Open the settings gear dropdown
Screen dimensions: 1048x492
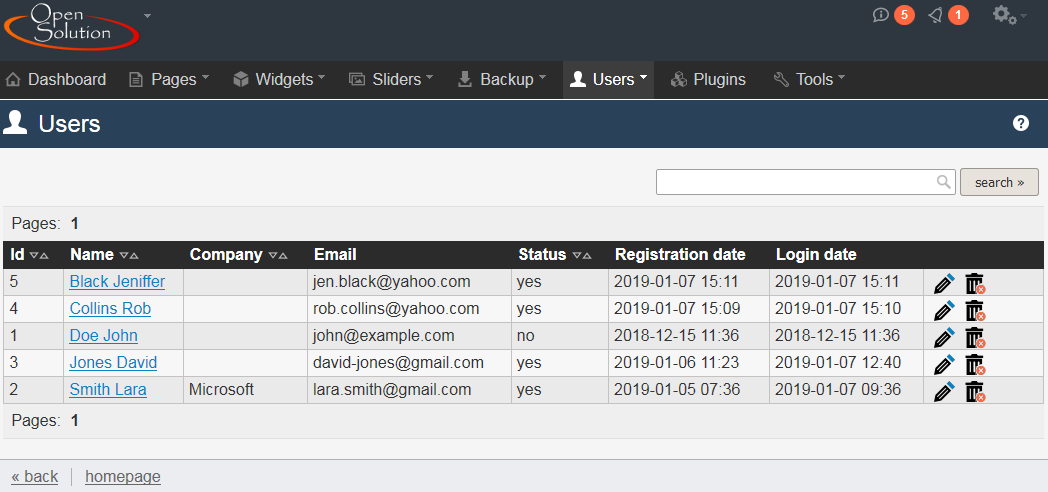pos(1006,15)
